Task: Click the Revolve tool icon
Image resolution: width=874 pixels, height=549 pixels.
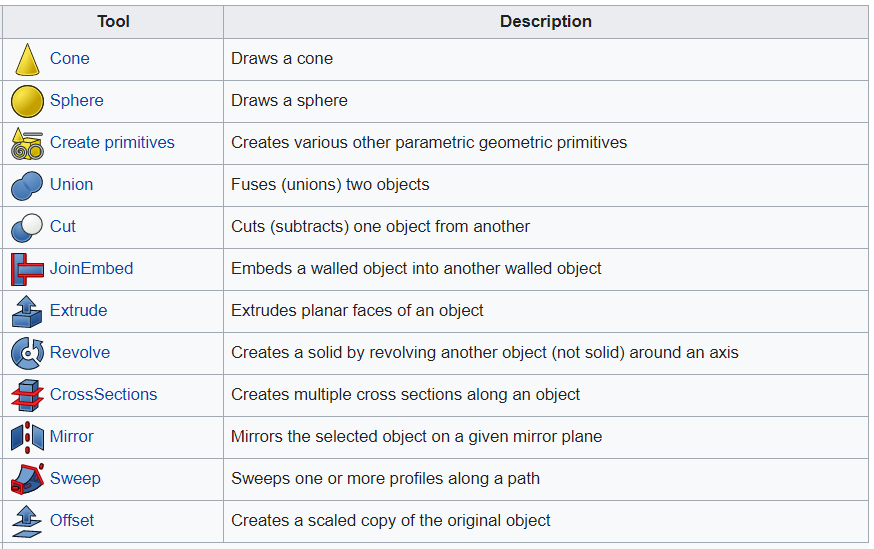Action: [27, 353]
